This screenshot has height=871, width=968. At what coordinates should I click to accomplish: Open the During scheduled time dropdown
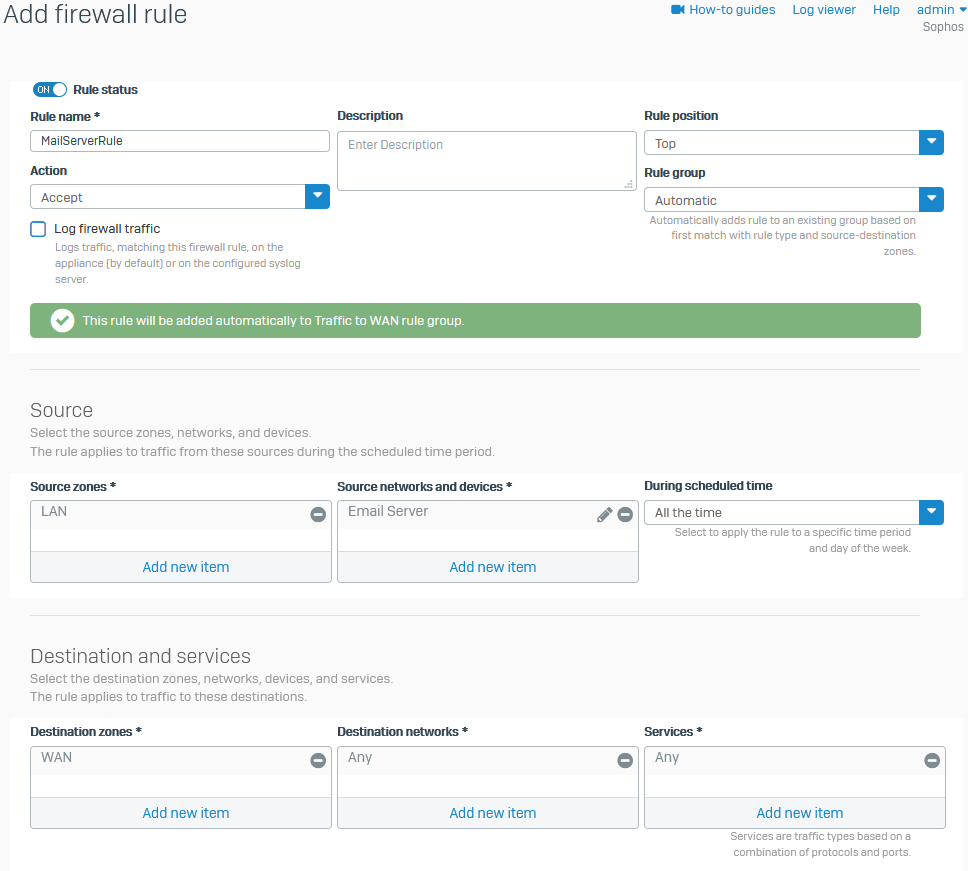pyautogui.click(x=931, y=512)
